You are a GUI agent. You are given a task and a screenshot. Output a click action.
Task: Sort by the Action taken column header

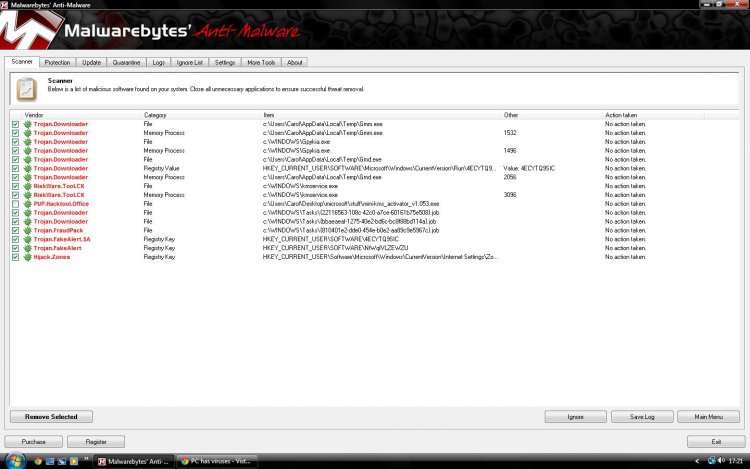point(653,115)
